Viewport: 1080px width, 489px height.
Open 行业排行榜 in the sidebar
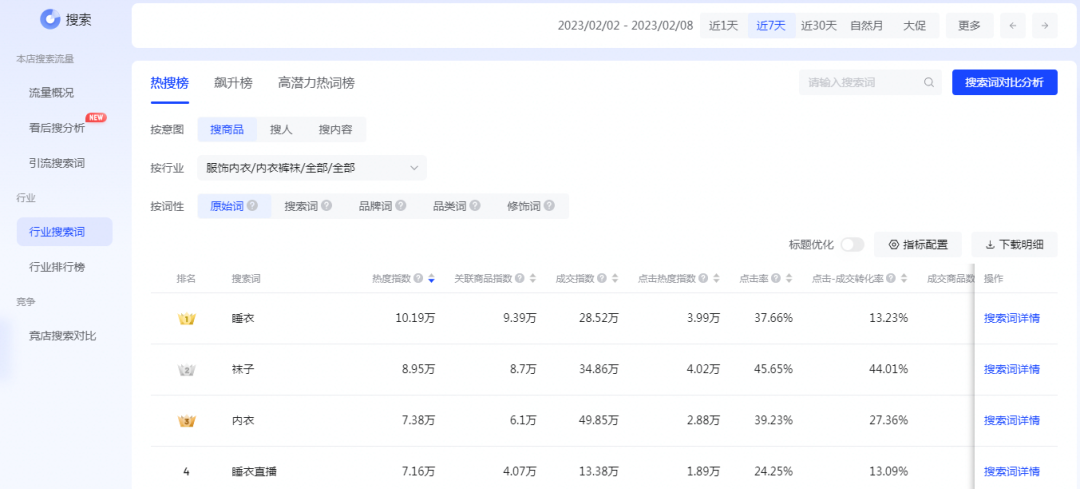point(57,267)
